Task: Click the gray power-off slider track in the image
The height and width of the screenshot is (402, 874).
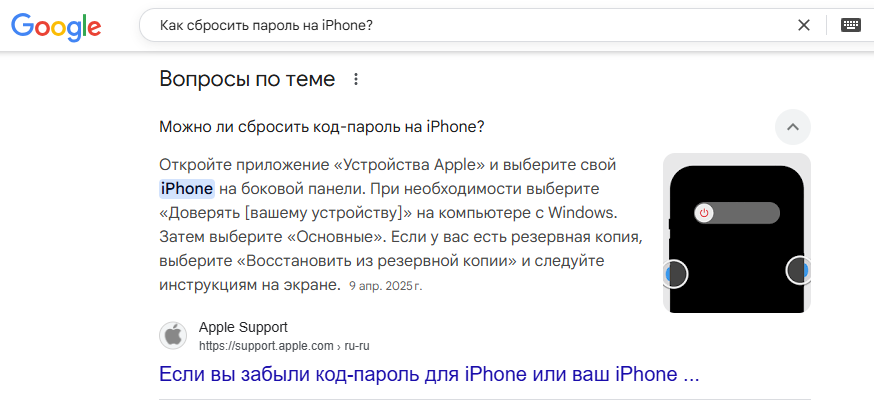Action: [737, 213]
